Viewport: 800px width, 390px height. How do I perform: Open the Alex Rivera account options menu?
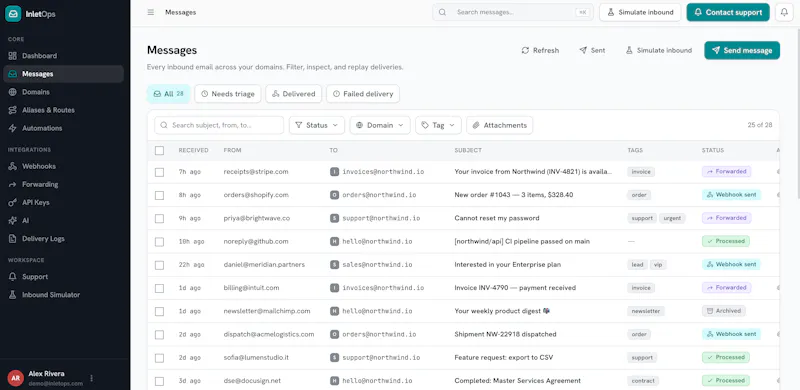pyautogui.click(x=91, y=378)
